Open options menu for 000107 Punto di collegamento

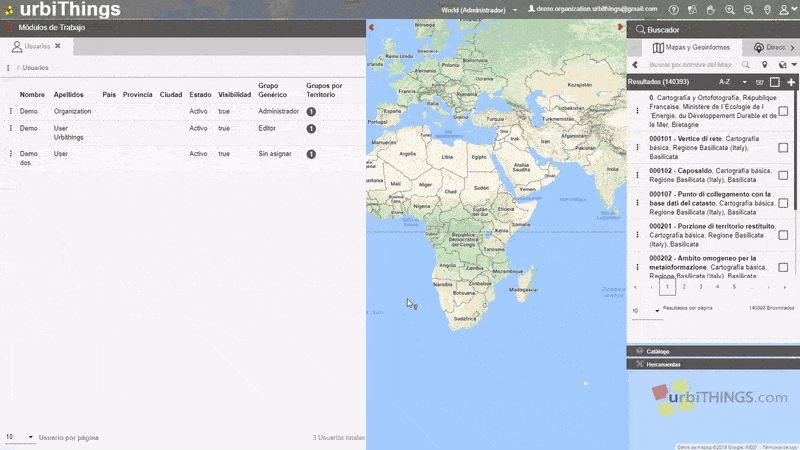637,203
